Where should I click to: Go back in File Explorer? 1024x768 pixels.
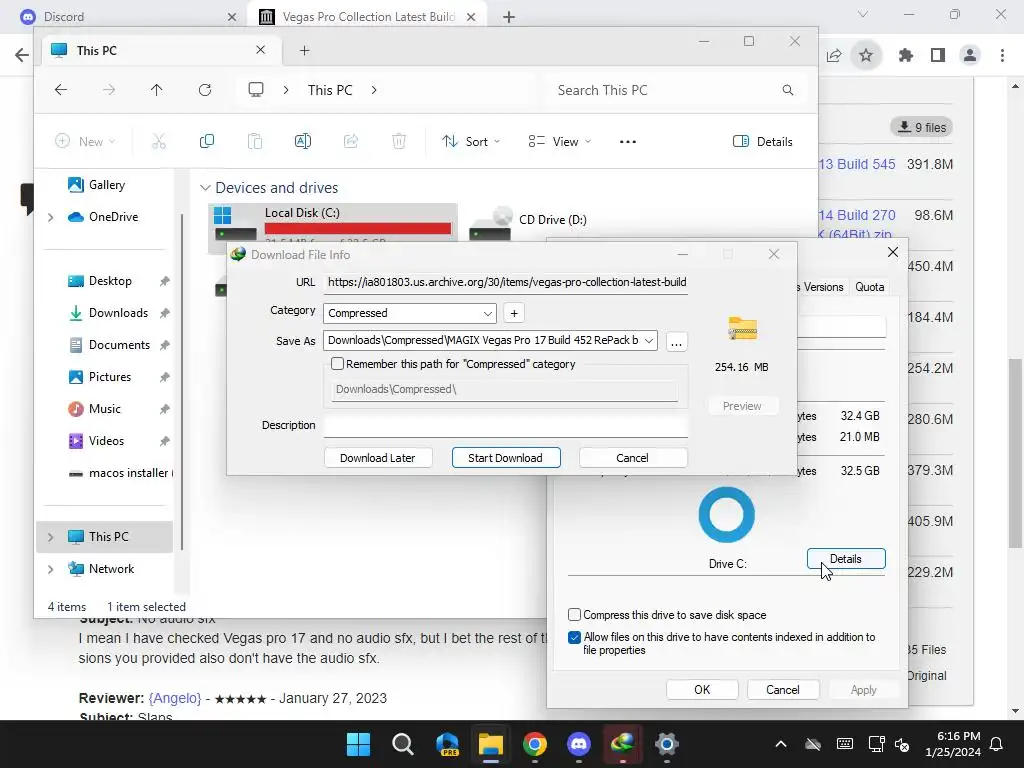(x=61, y=90)
